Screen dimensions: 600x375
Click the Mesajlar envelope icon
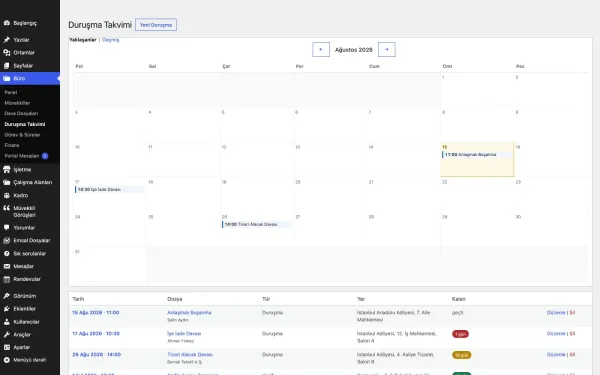pos(7,266)
